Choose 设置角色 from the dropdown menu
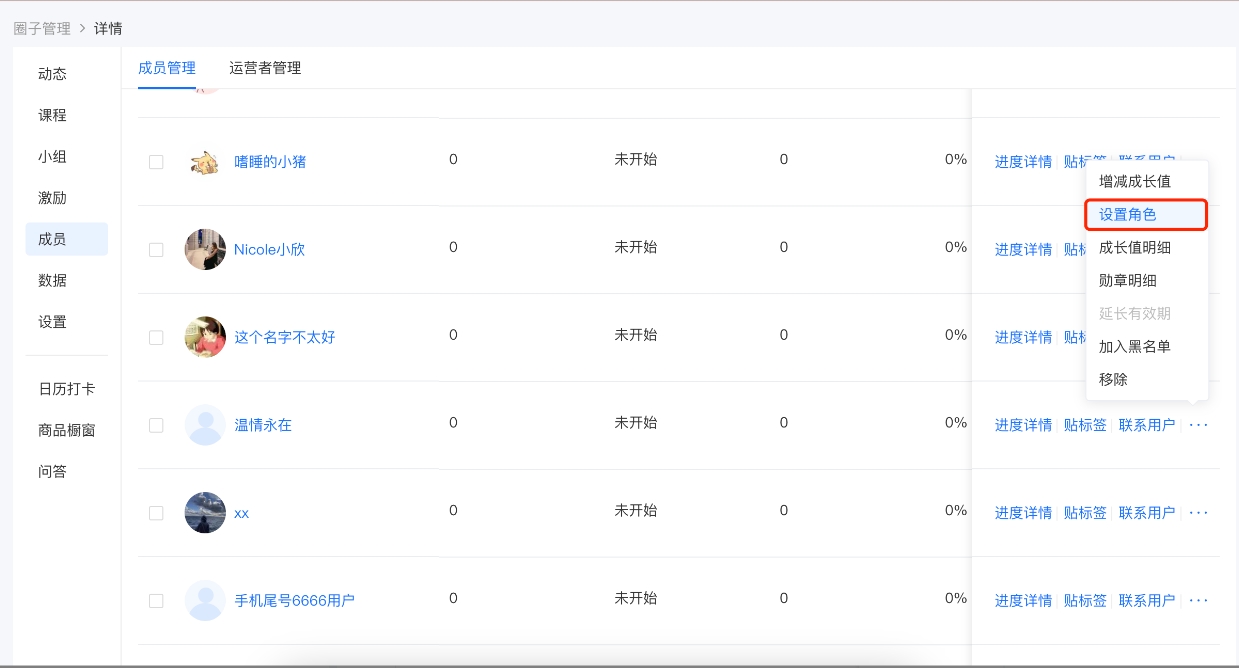The height and width of the screenshot is (668, 1239). tap(1128, 215)
